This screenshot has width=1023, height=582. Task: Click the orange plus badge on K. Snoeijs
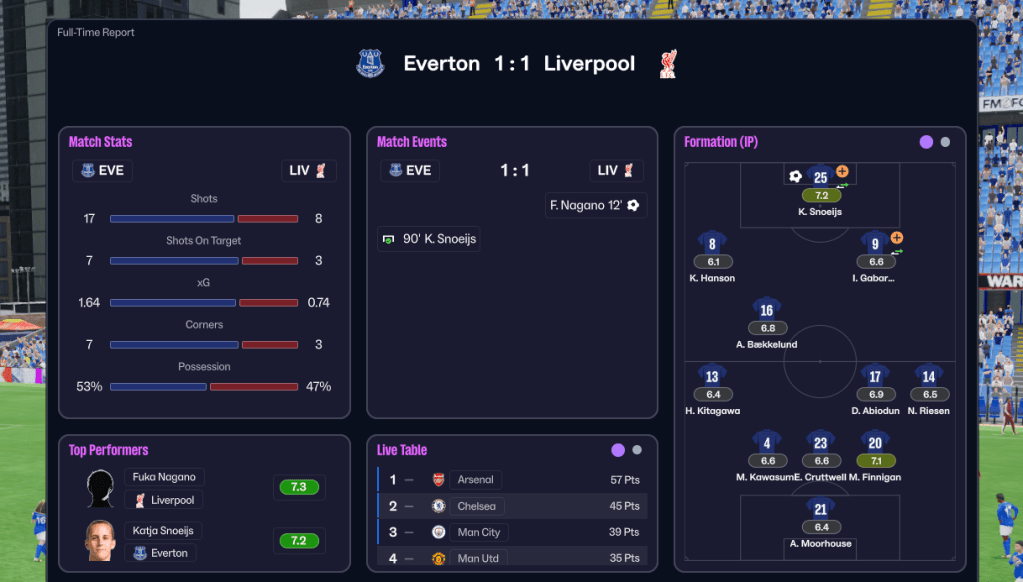tap(842, 172)
